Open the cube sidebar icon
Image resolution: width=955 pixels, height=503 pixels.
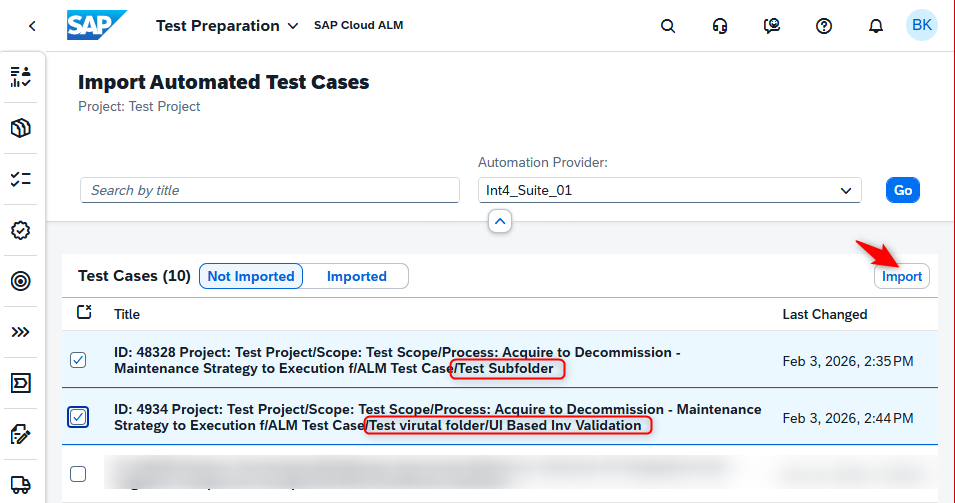point(21,128)
